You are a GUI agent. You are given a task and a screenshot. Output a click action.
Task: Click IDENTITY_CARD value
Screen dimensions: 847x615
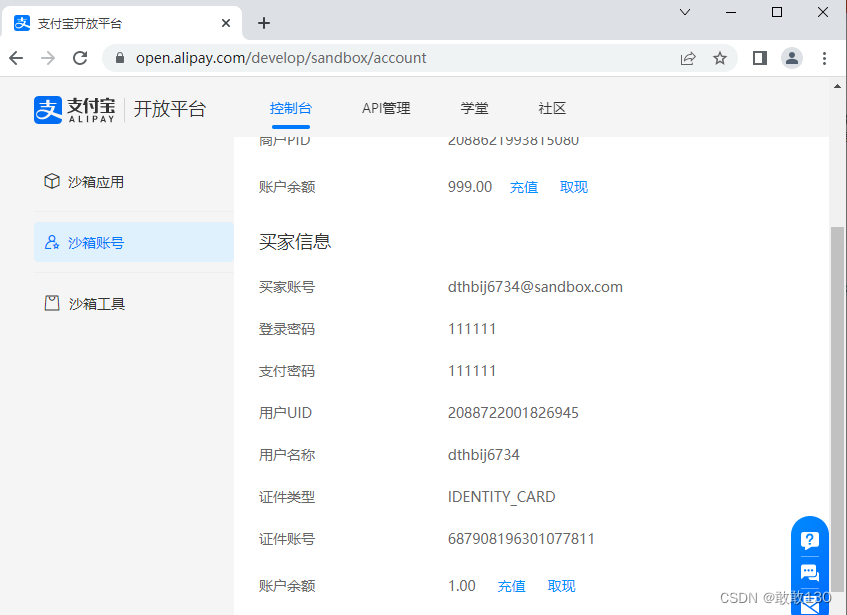(x=501, y=497)
